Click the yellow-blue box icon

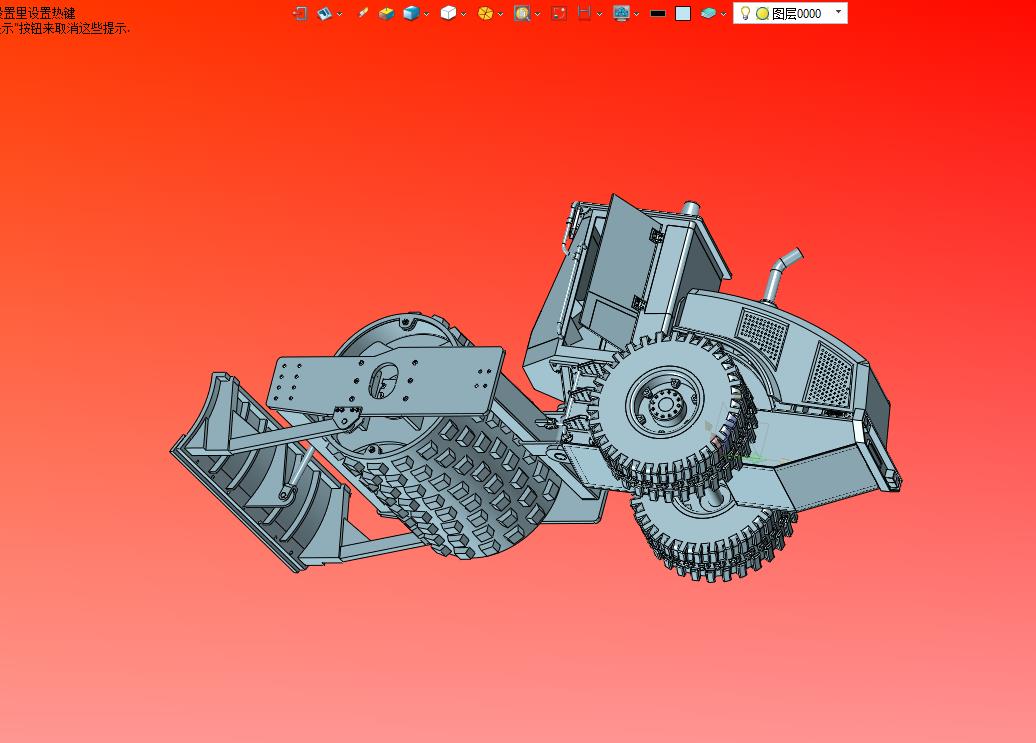387,13
